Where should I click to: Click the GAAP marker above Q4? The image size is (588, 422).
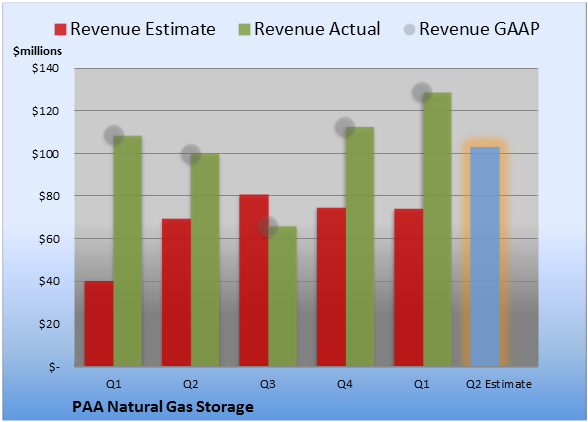coord(345,127)
